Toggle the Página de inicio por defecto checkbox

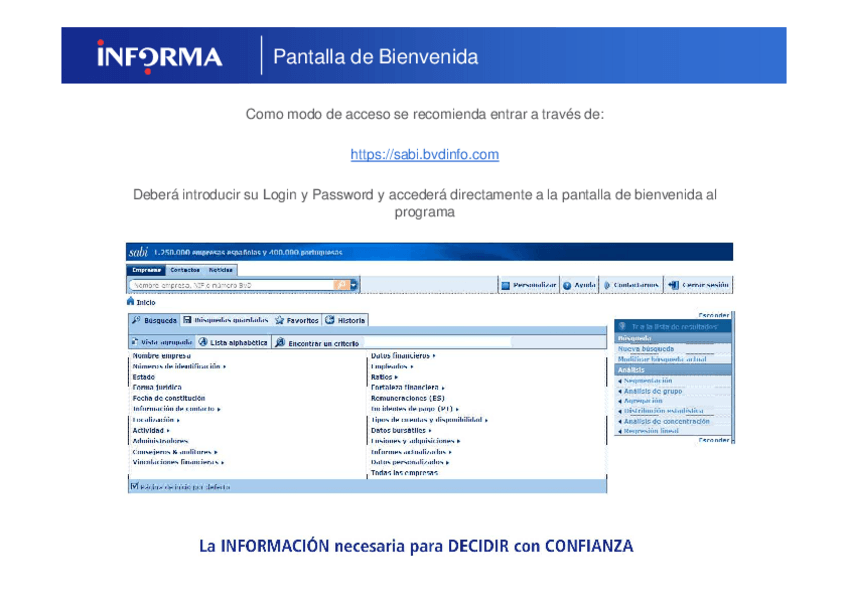coord(134,486)
